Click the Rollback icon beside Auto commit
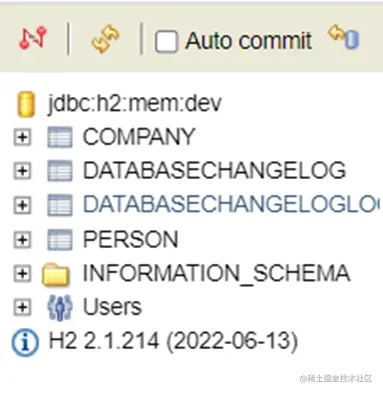 coord(344,37)
